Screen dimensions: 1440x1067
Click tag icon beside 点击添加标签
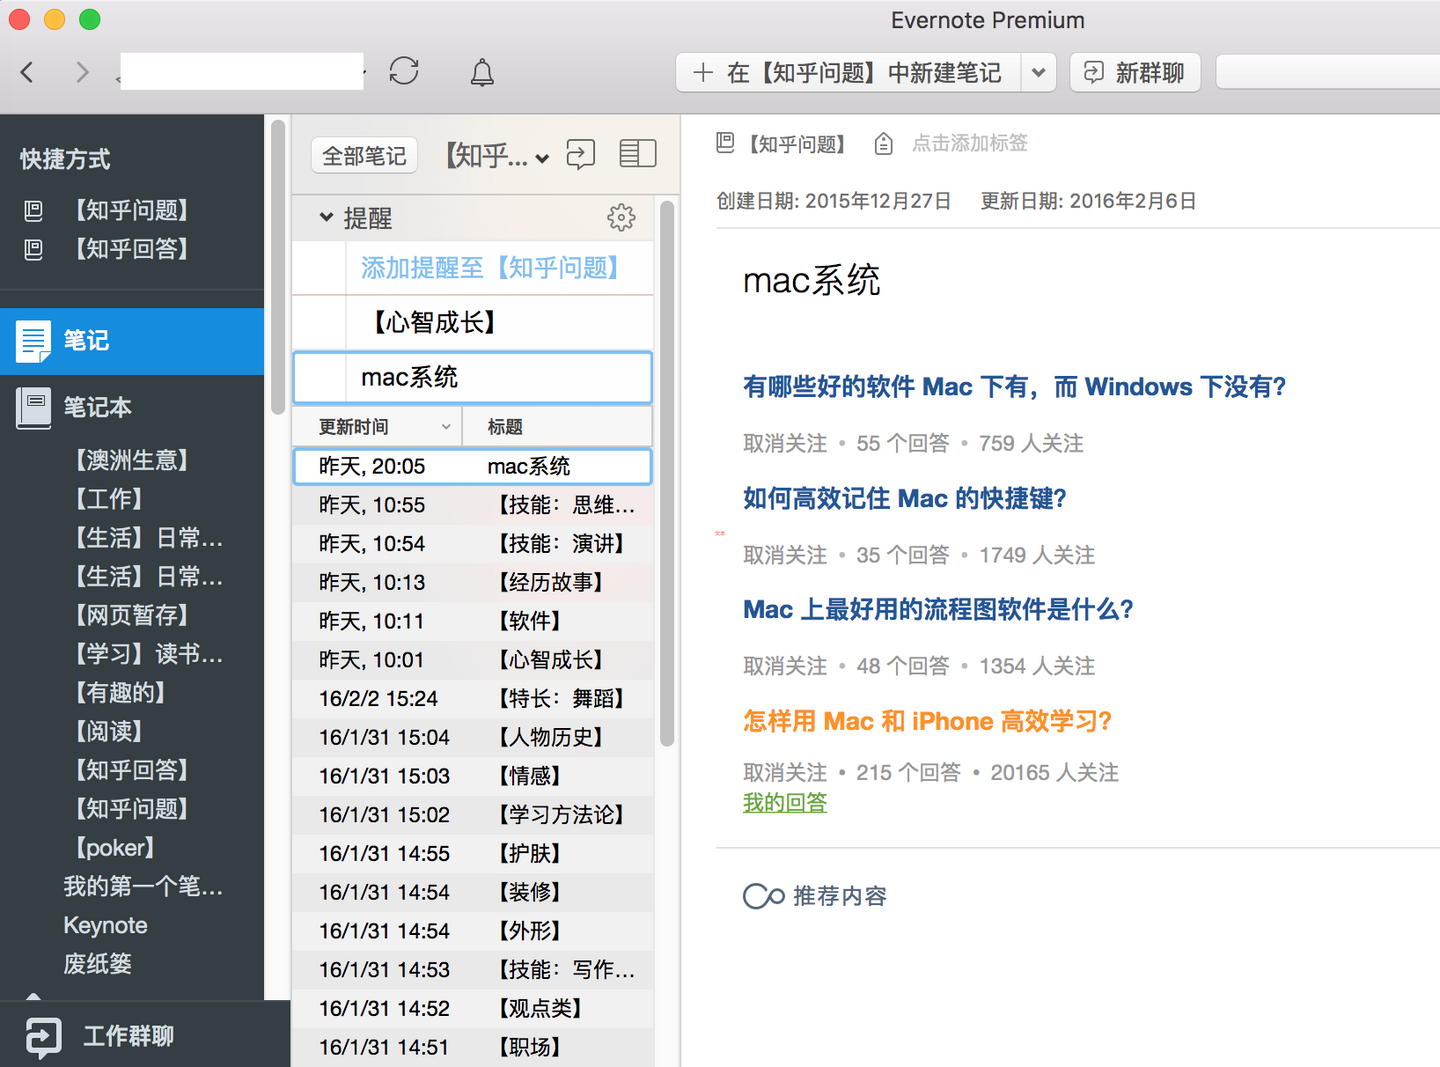coord(883,144)
